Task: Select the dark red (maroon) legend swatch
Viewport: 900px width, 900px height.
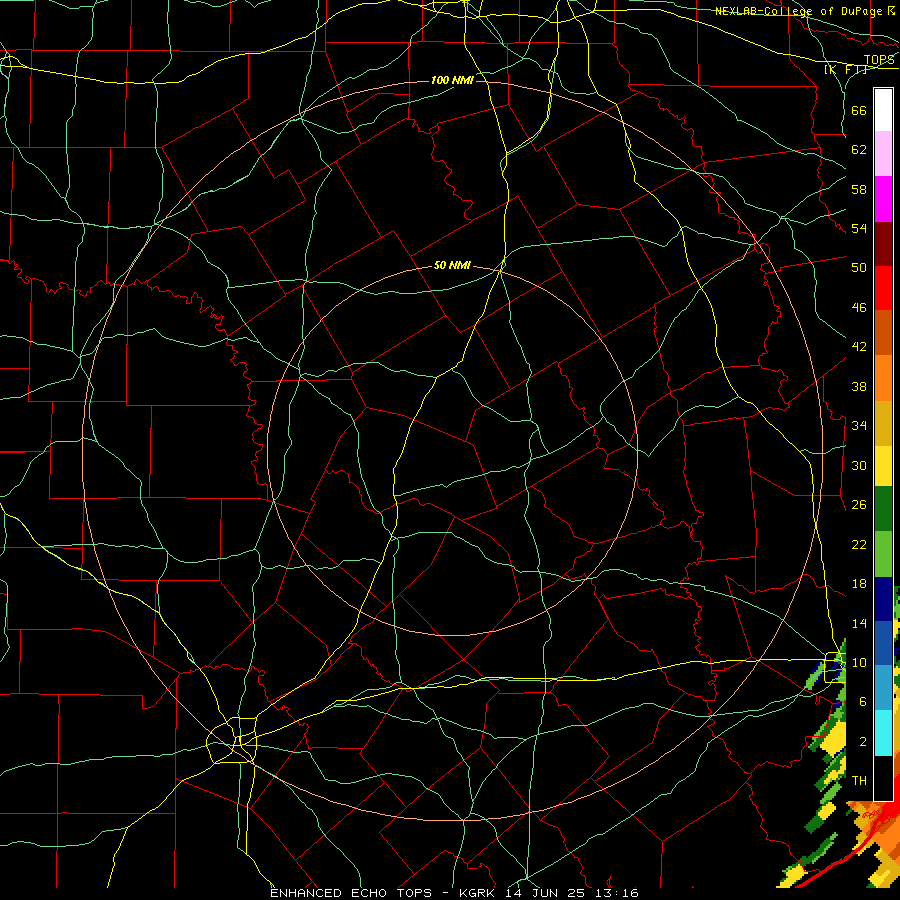Action: (883, 243)
